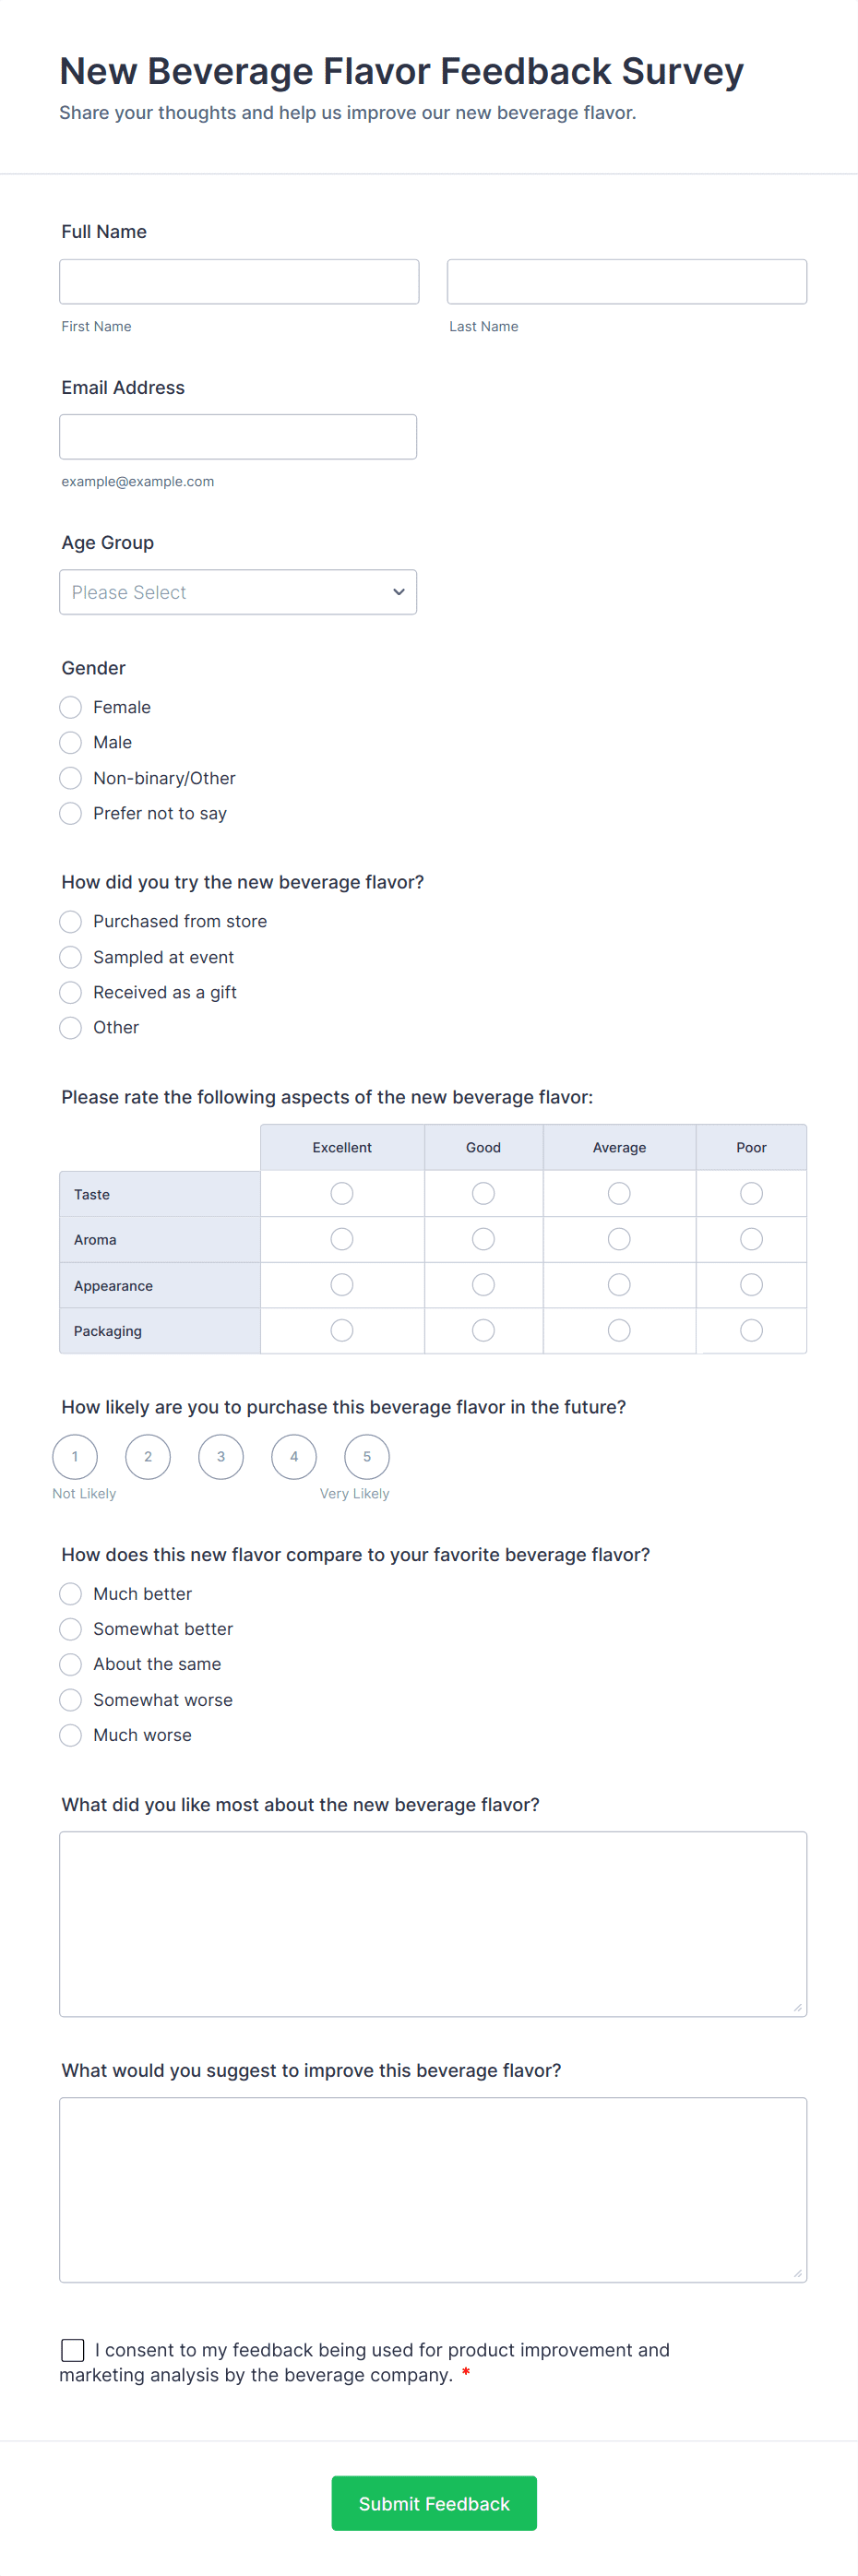Rate Taste as Excellent in the matrix
Image resolution: width=858 pixels, height=2576 pixels.
tap(341, 1193)
